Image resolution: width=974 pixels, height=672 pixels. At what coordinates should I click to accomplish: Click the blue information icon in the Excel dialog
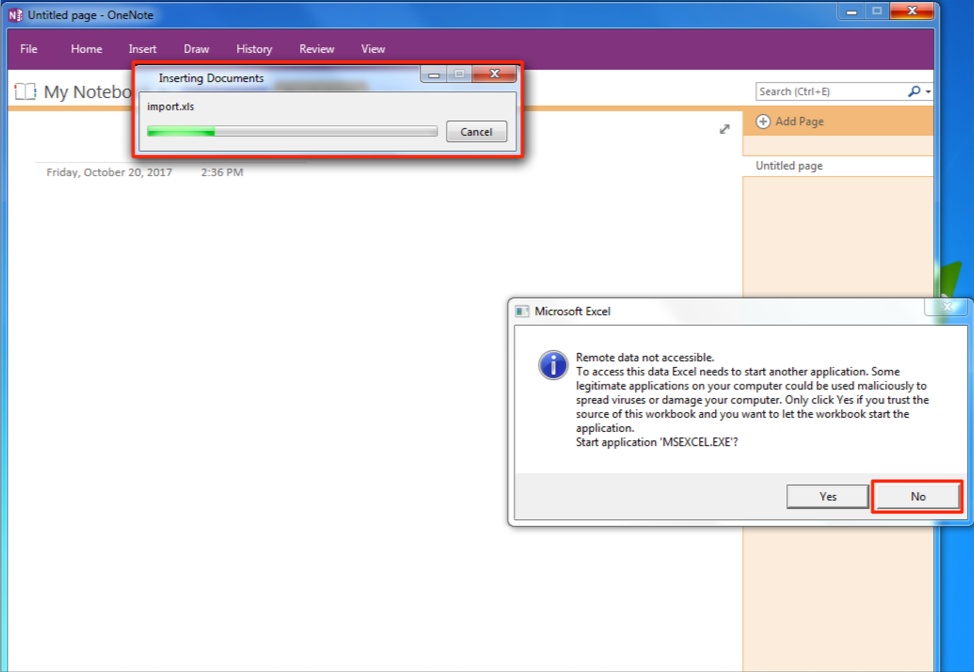point(553,365)
